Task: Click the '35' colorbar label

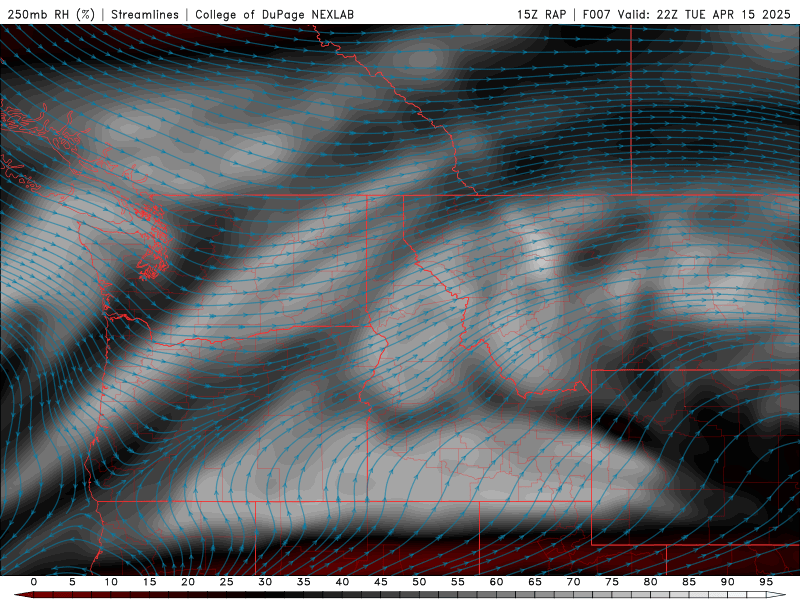Action: (x=304, y=582)
